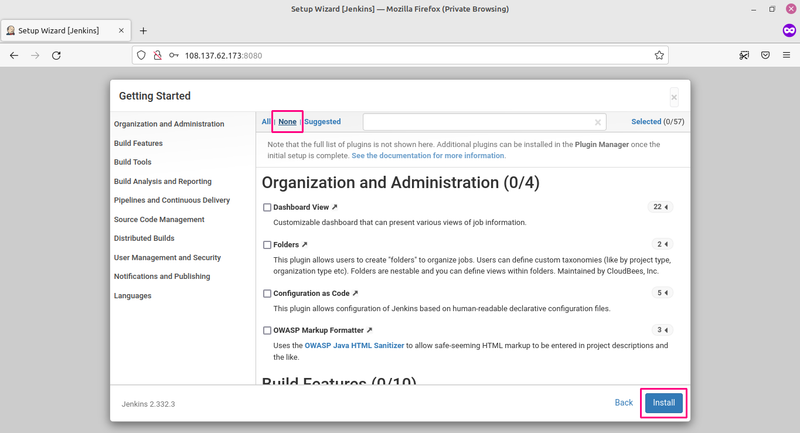Select Suggested plugins filter
The image size is (800, 433).
coord(322,121)
